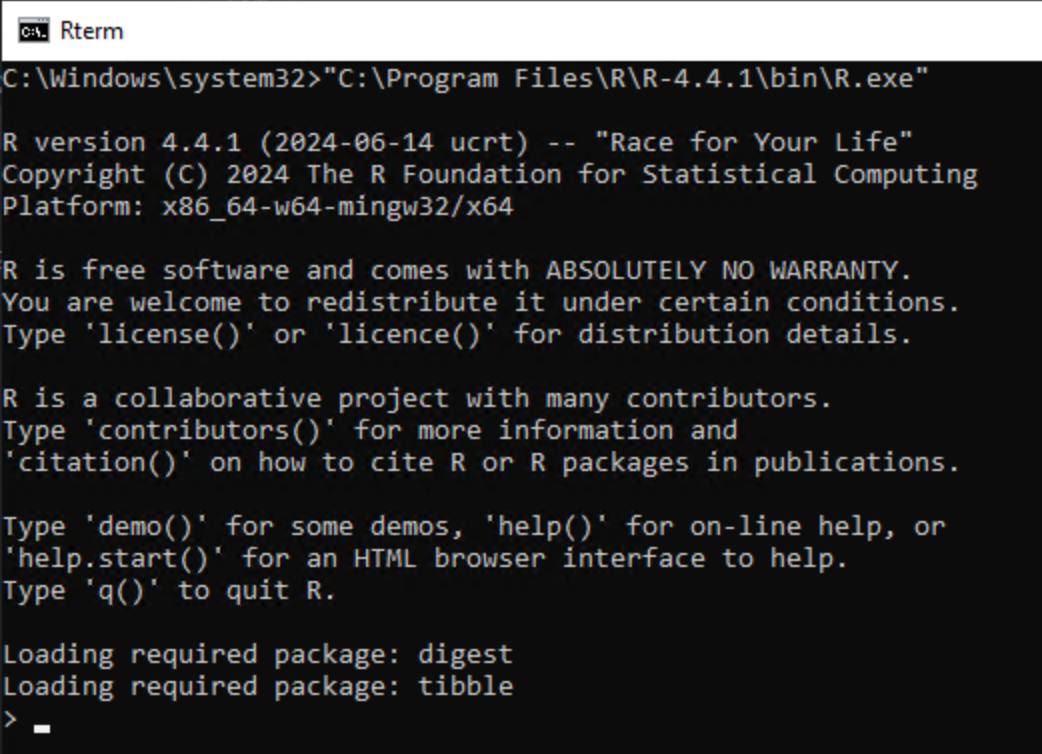This screenshot has height=754, width=1042.
Task: Click the Rterm console icon in title bar
Action: click(33, 30)
